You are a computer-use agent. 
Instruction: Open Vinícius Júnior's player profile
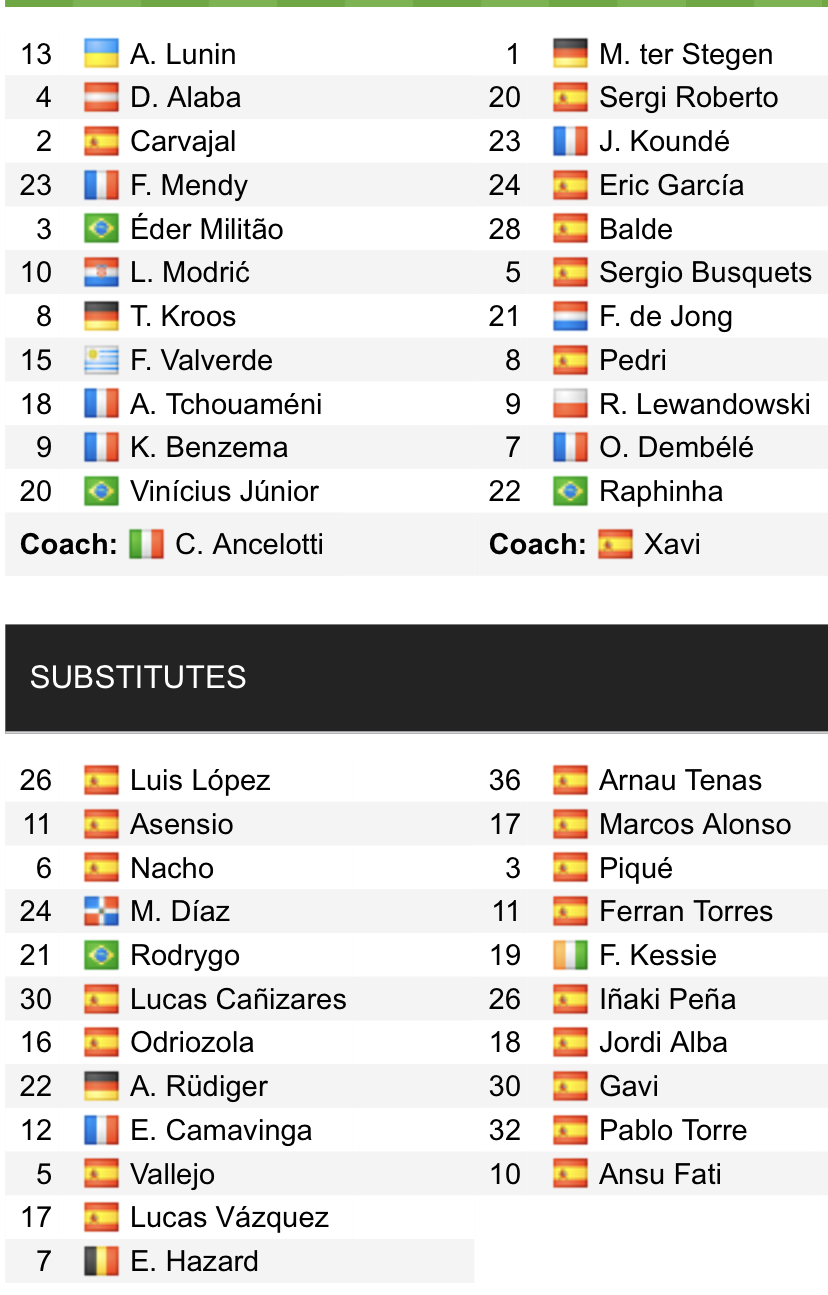pyautogui.click(x=224, y=492)
